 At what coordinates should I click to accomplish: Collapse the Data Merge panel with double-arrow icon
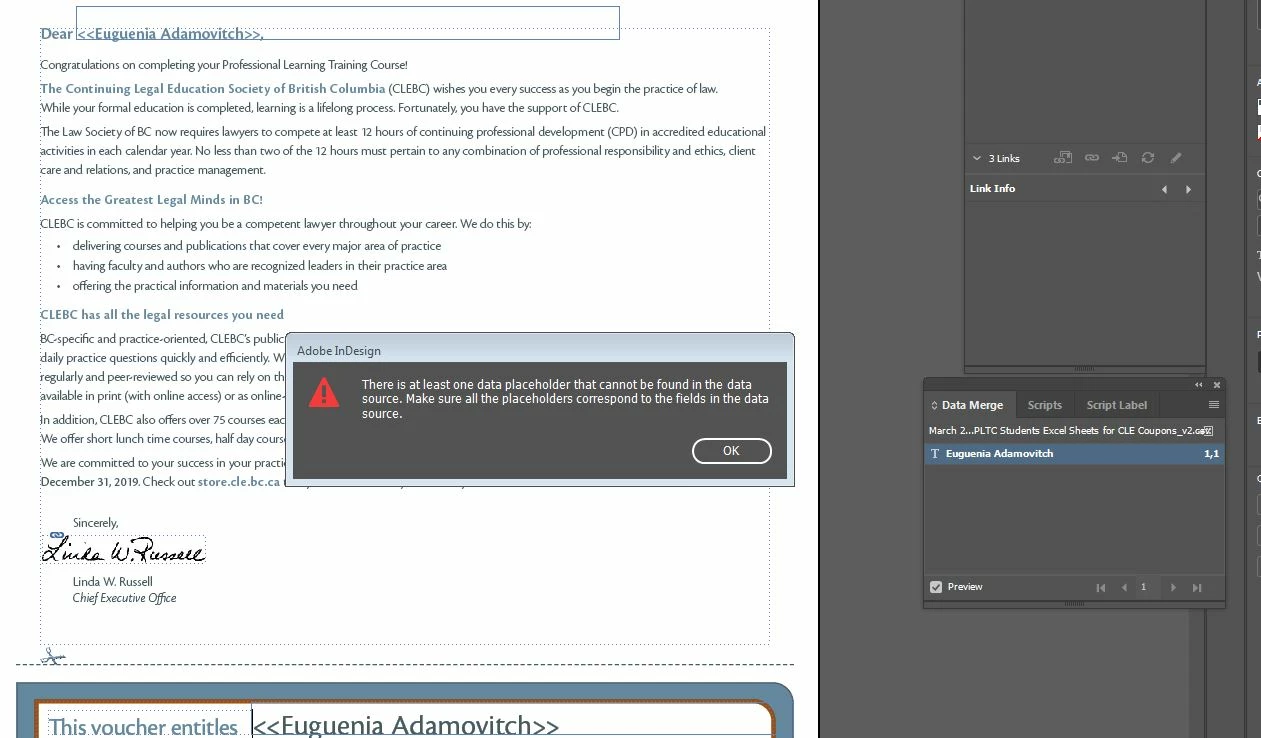pos(1199,385)
